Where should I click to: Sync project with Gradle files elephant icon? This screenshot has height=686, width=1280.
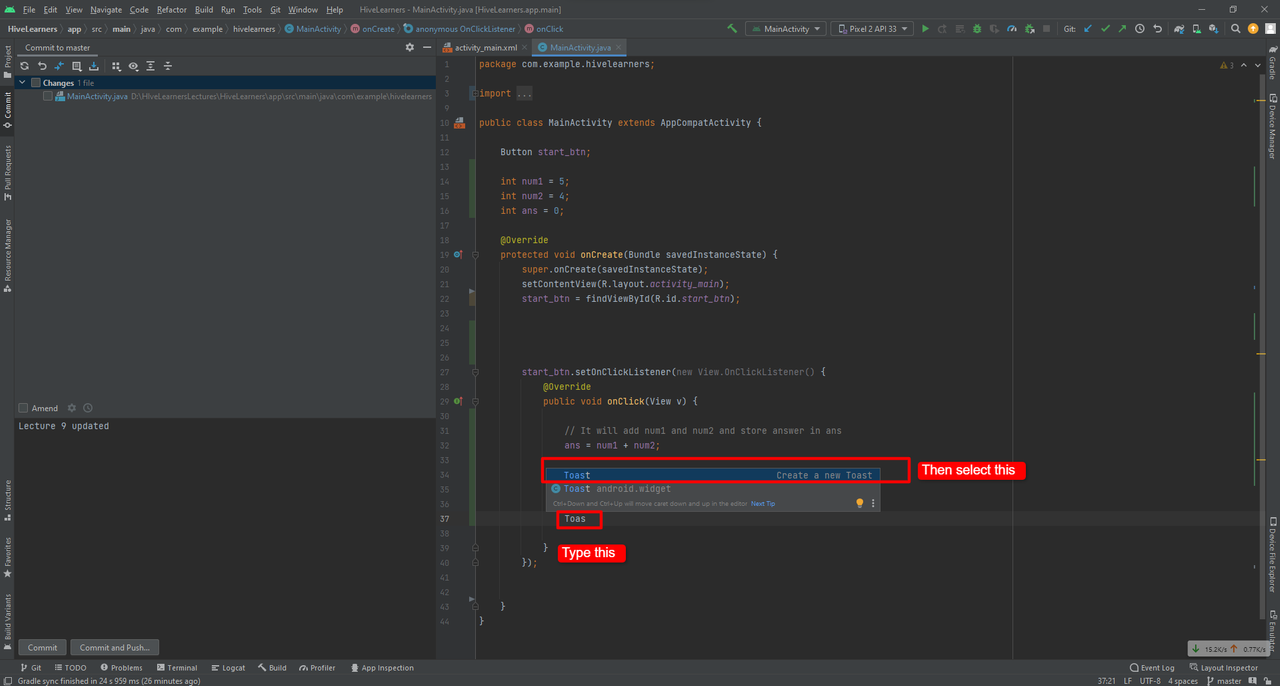[1179, 29]
